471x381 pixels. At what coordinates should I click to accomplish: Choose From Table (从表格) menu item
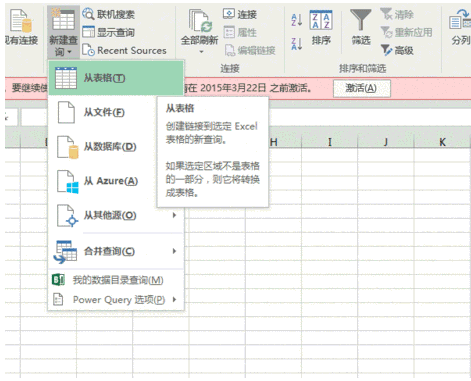point(116,78)
